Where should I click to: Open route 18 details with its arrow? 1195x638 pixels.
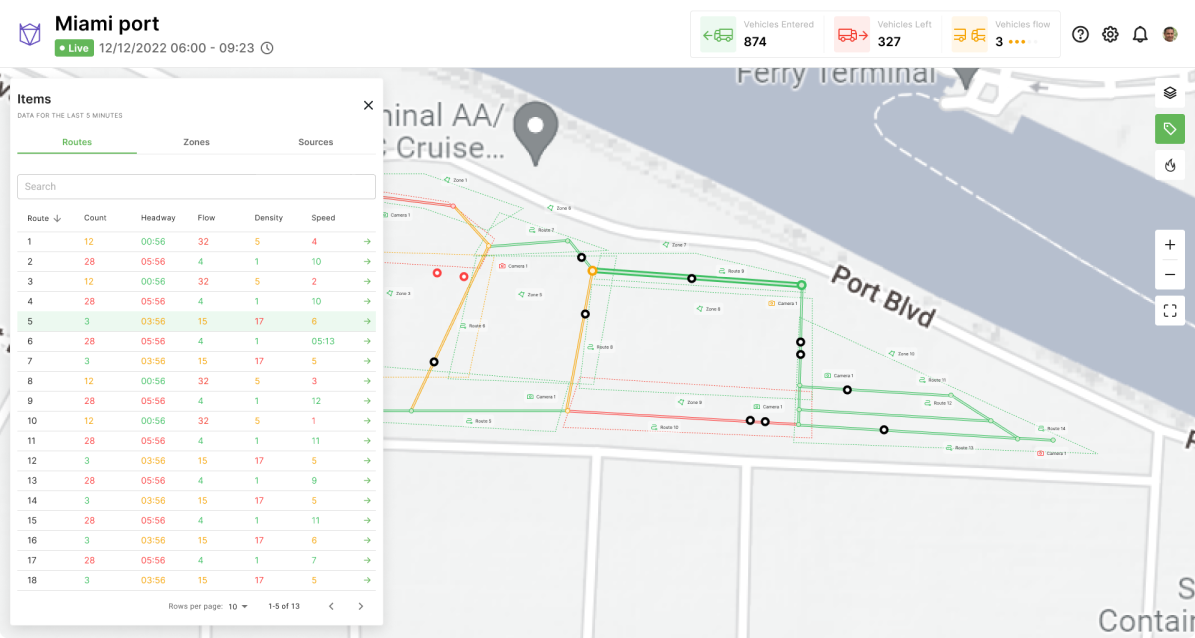point(367,579)
